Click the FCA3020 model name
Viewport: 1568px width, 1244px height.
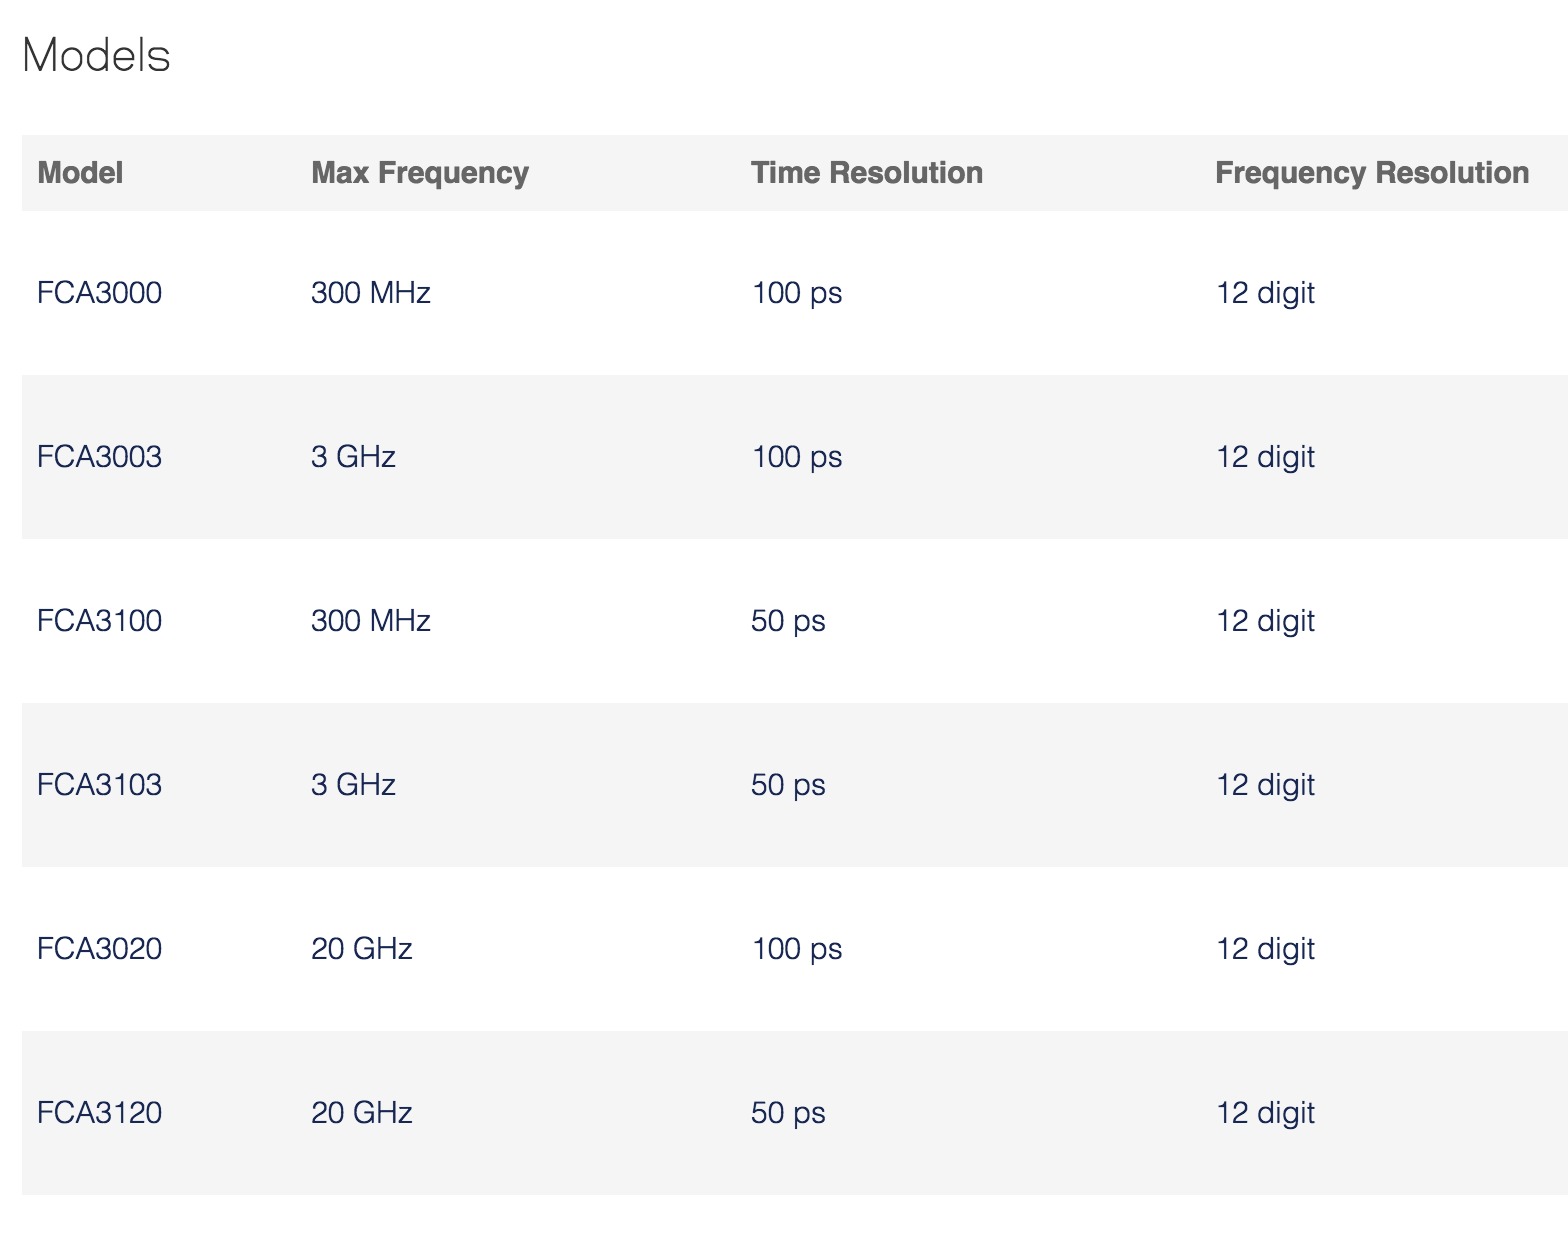point(99,949)
